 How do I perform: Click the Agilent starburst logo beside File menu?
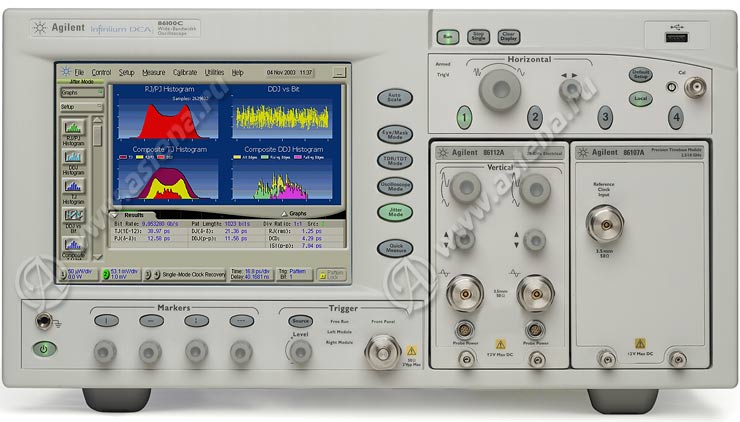[66, 72]
